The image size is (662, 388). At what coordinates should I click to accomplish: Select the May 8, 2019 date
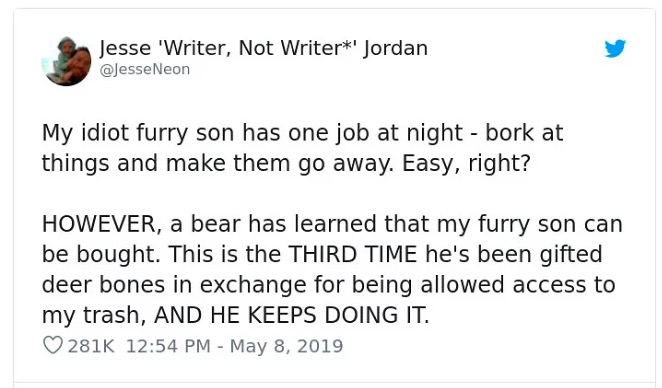point(286,346)
